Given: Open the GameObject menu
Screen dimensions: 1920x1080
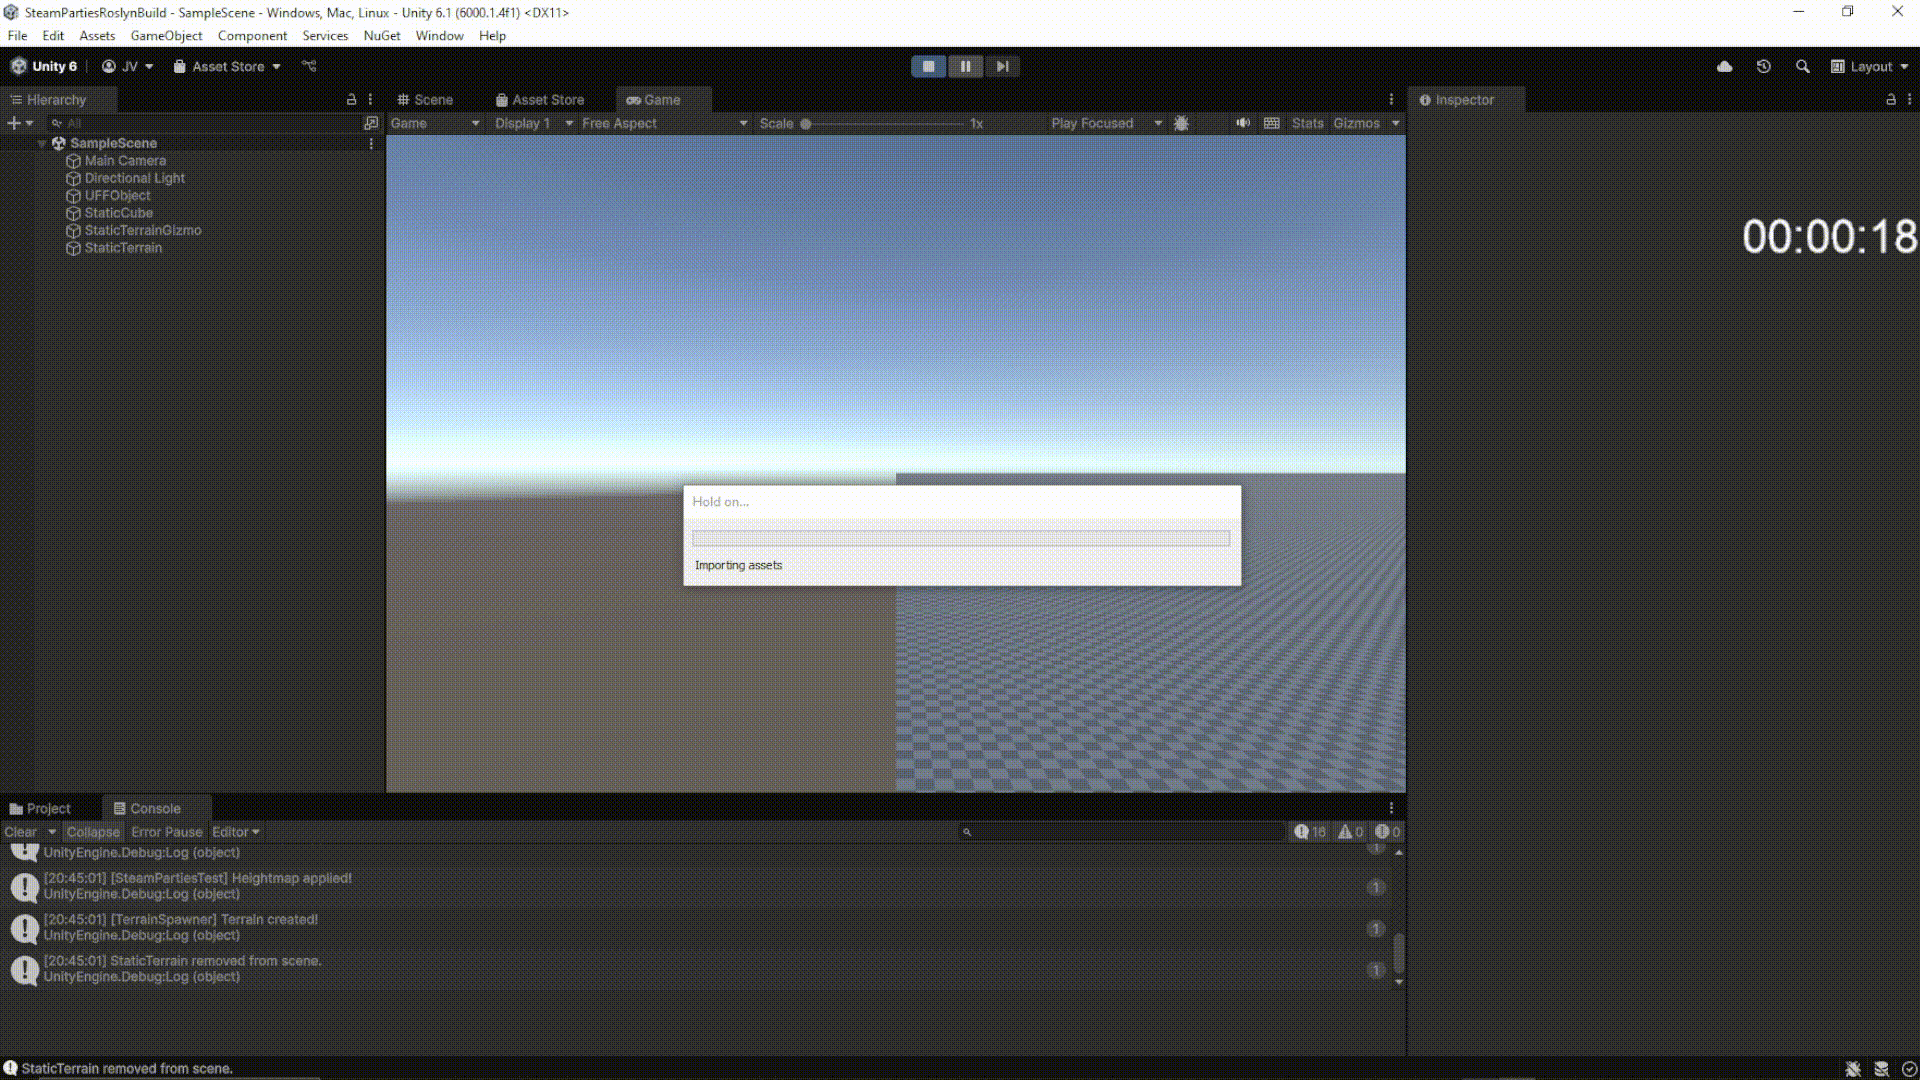Looking at the screenshot, I should 166,35.
